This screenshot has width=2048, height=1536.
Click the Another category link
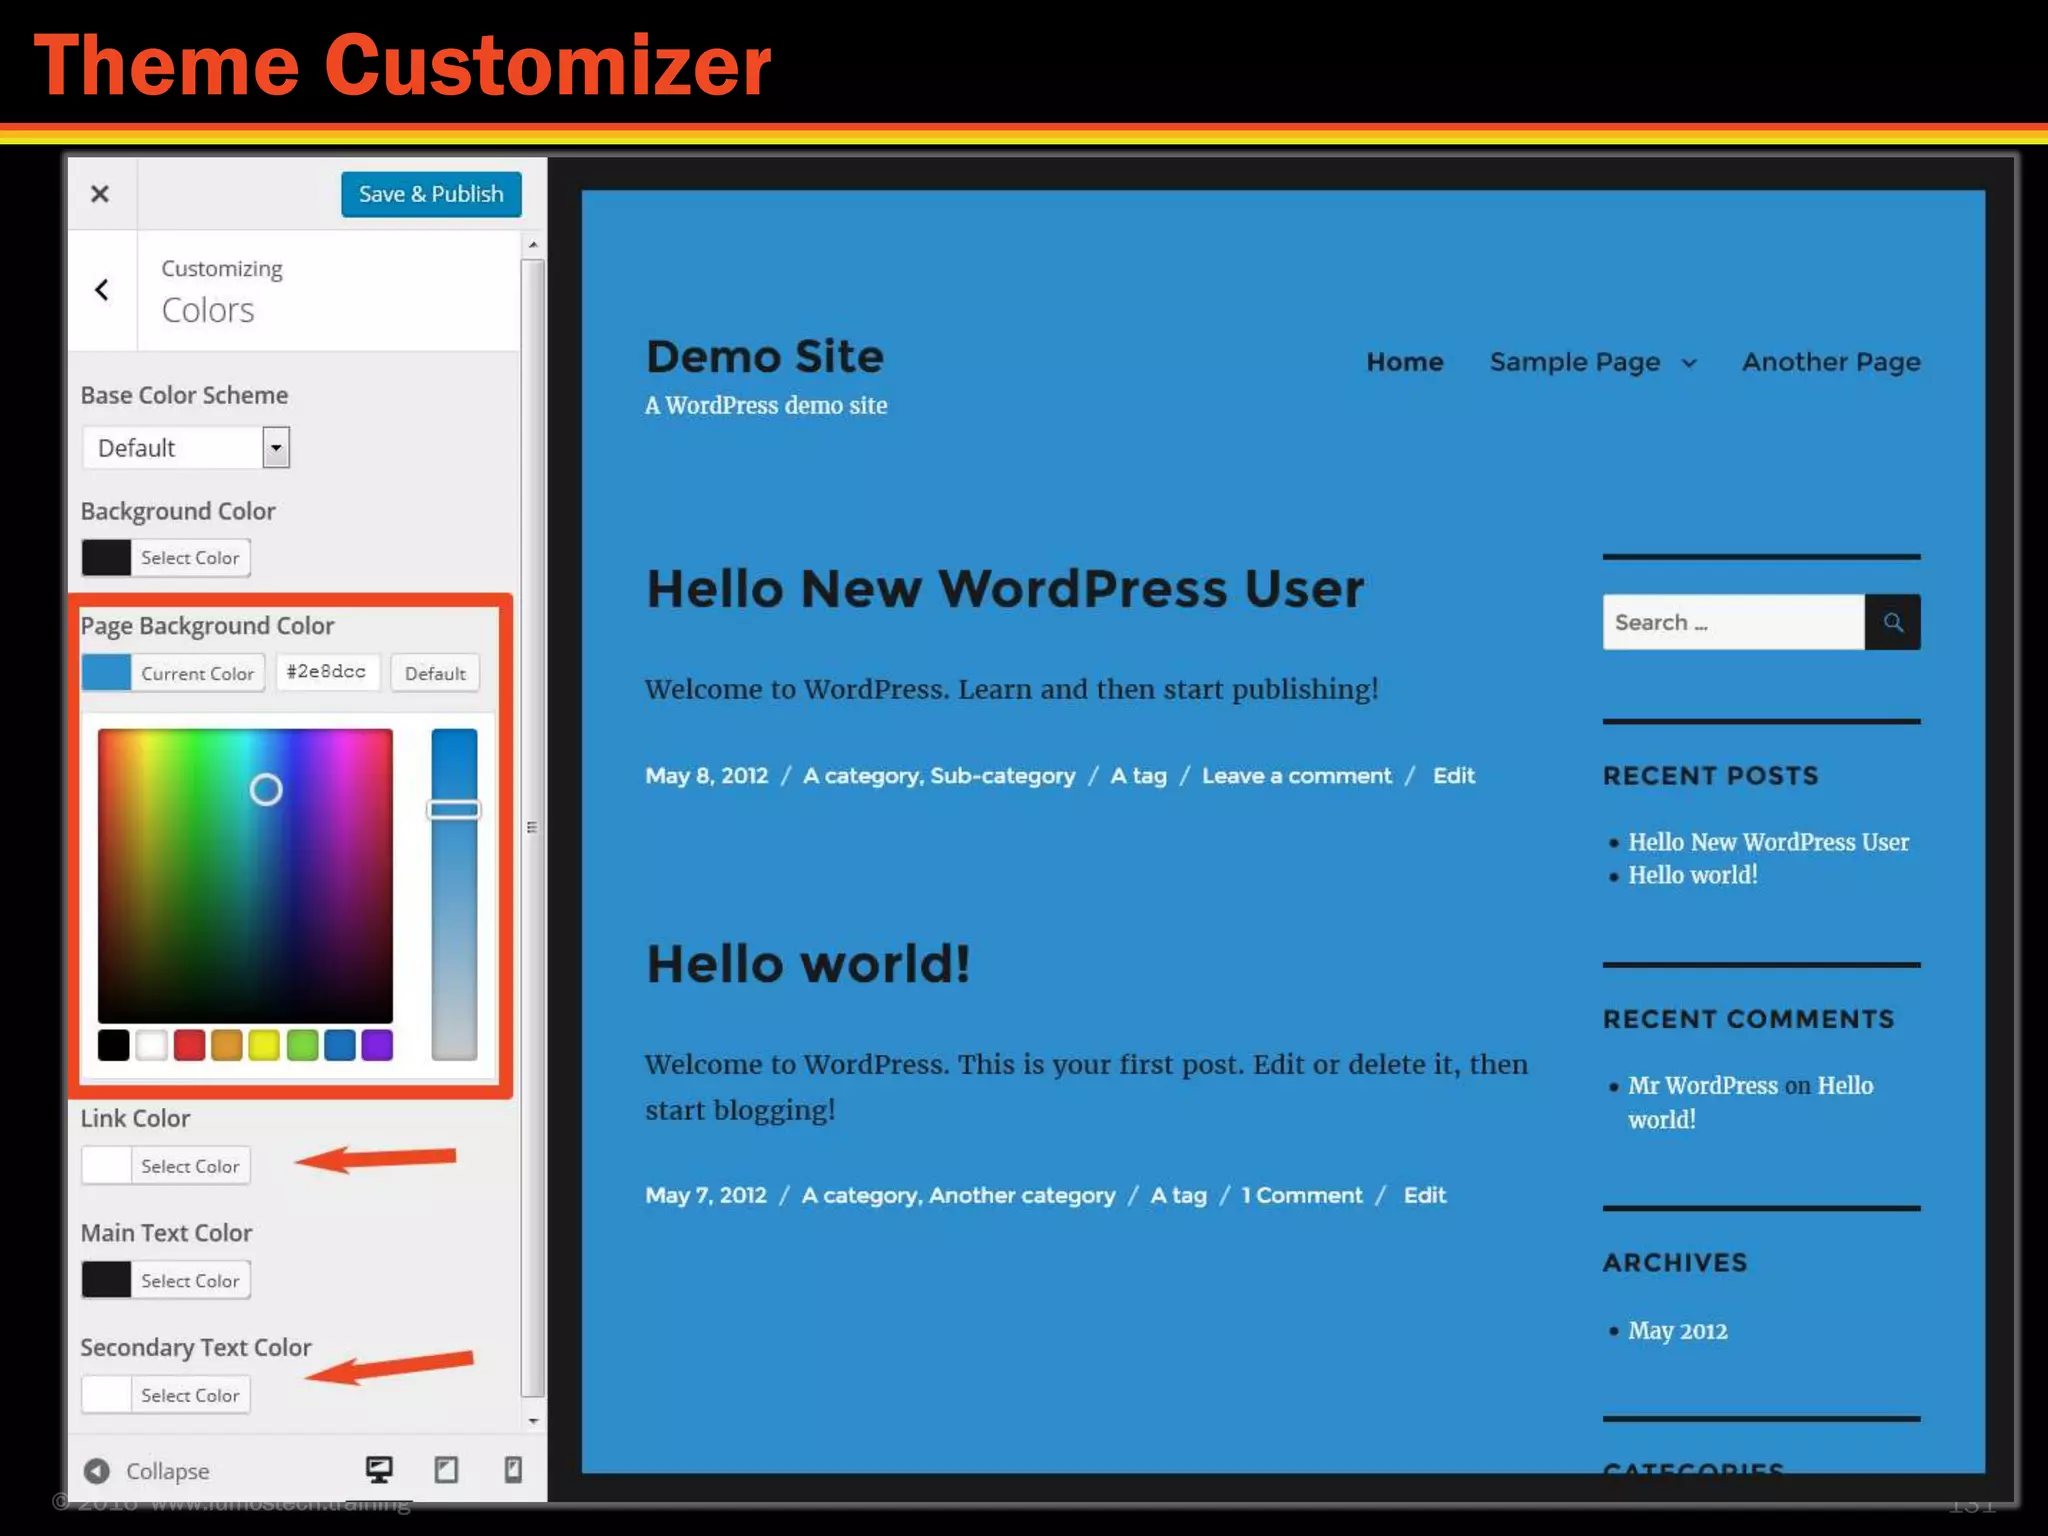[1022, 1196]
